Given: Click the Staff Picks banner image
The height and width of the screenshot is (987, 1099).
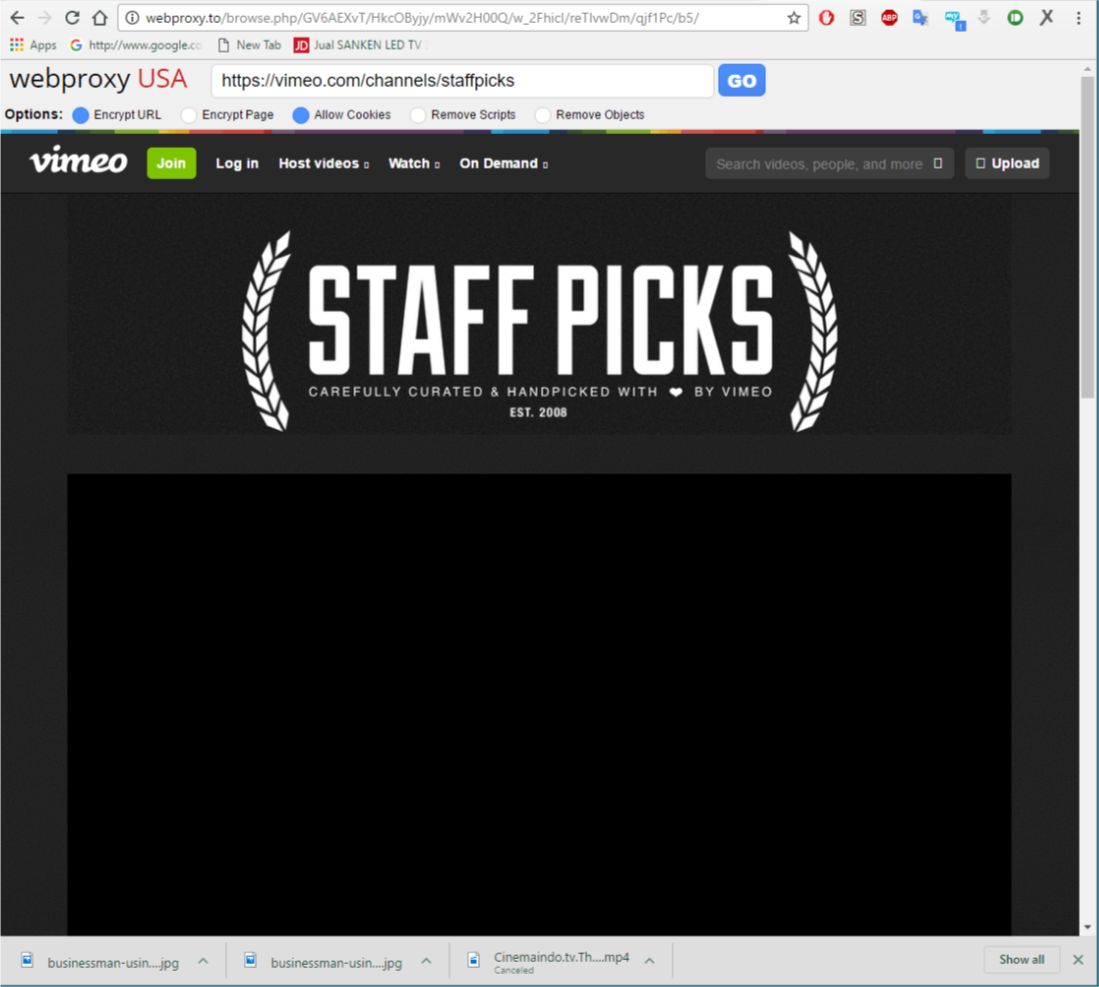Looking at the screenshot, I should 539,315.
